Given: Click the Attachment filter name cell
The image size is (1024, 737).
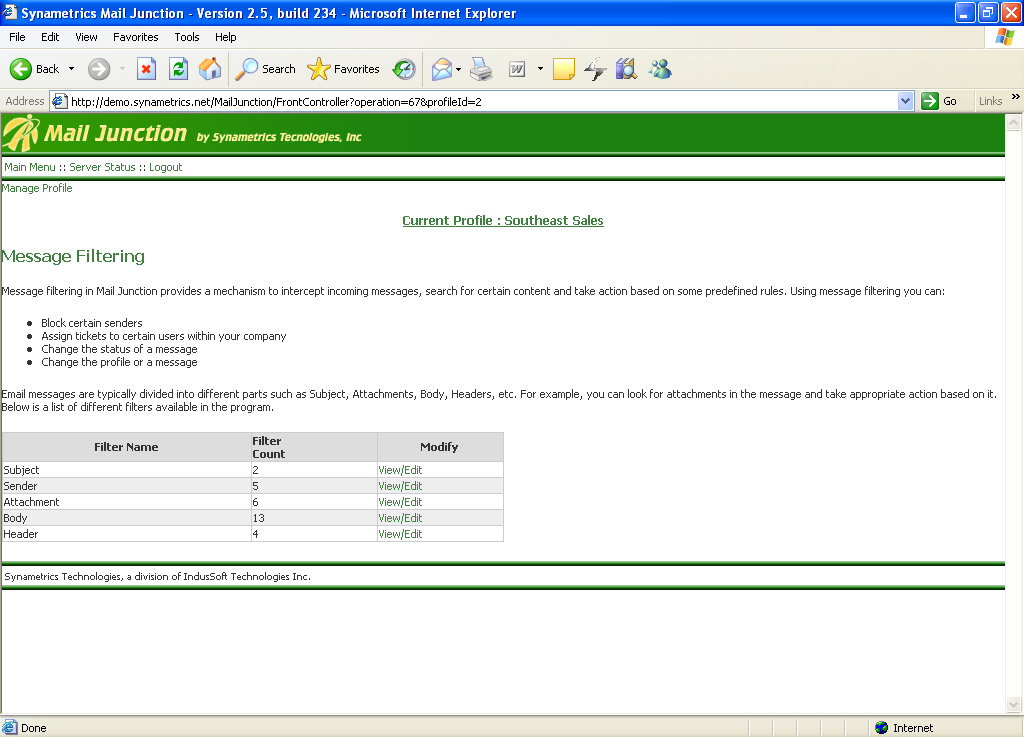Looking at the screenshot, I should point(126,502).
